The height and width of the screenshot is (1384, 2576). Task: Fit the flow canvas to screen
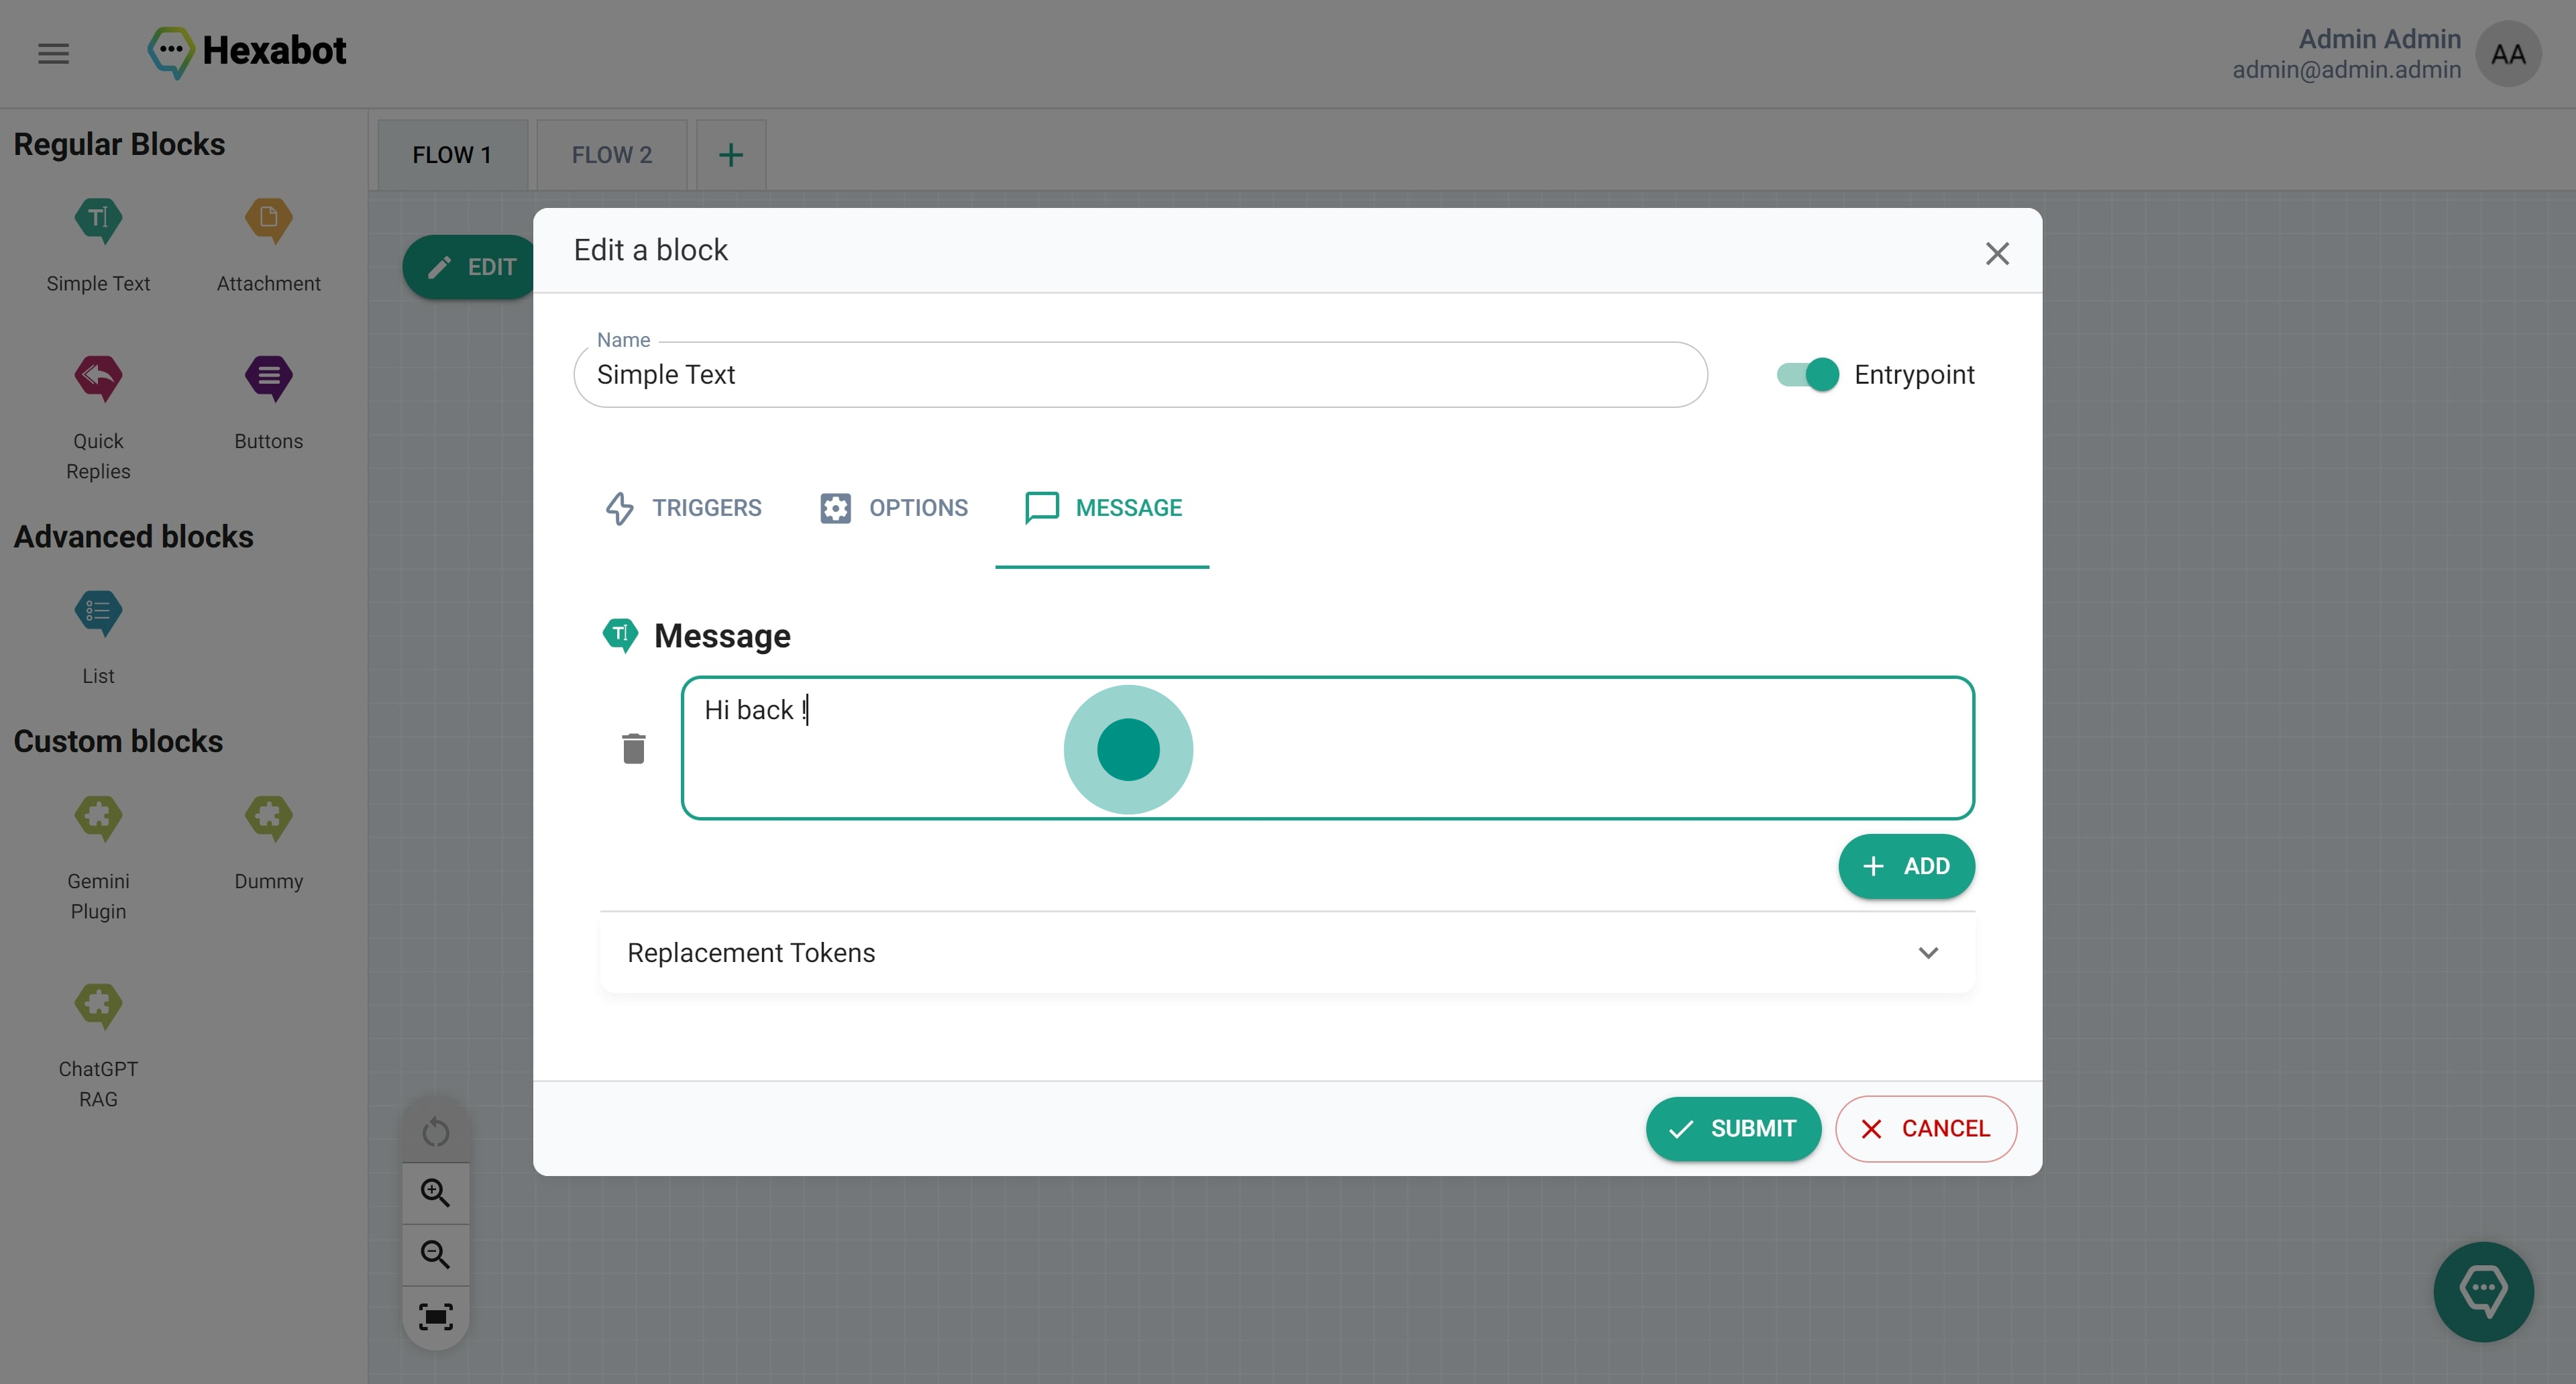[x=435, y=1316]
